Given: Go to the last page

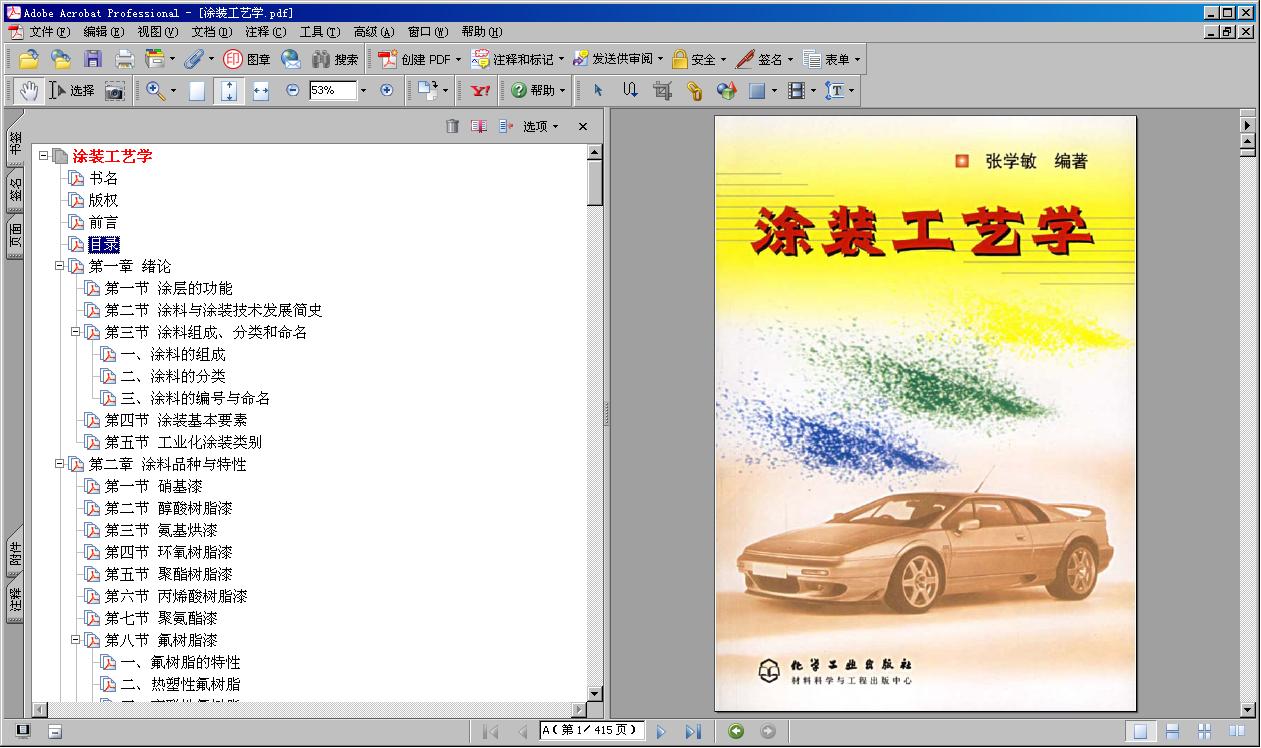Looking at the screenshot, I should [x=693, y=732].
